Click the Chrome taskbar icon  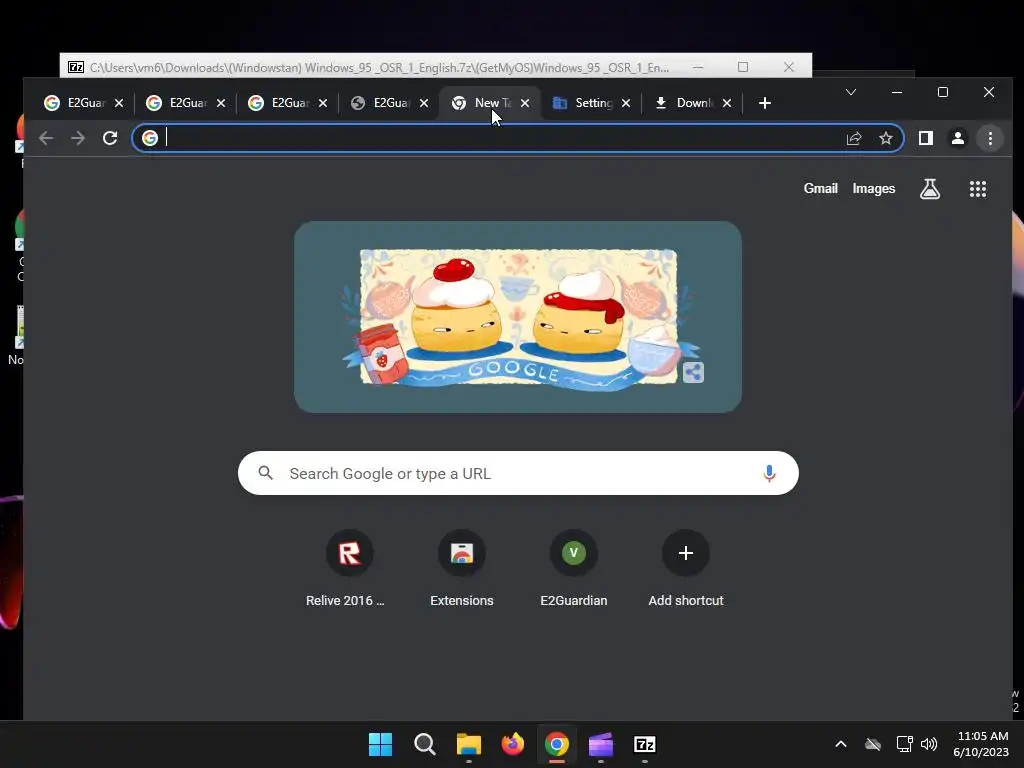(556, 744)
